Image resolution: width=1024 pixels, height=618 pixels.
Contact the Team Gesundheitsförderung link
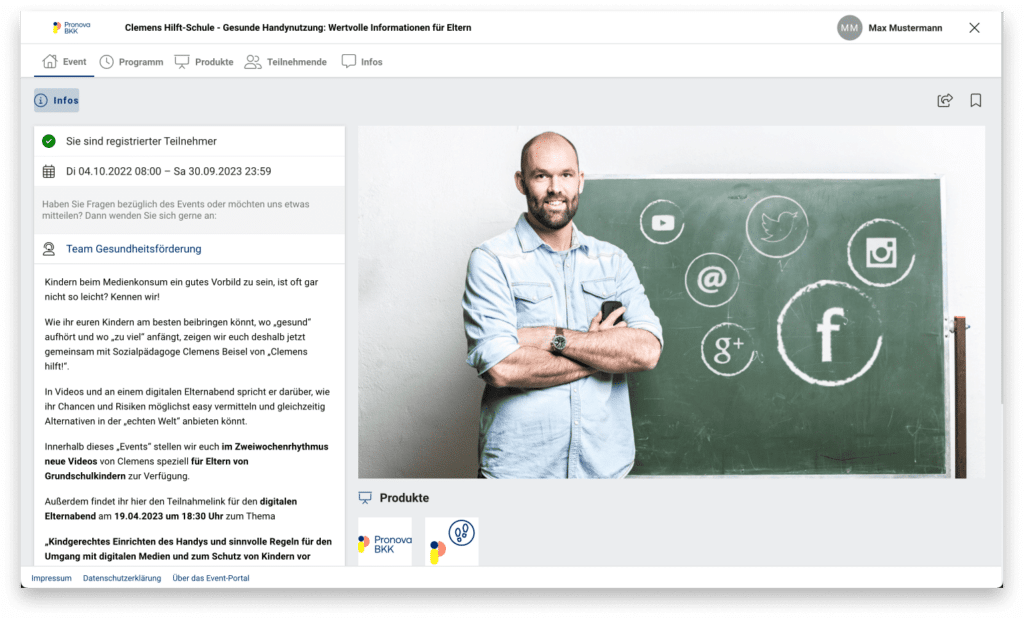(133, 248)
